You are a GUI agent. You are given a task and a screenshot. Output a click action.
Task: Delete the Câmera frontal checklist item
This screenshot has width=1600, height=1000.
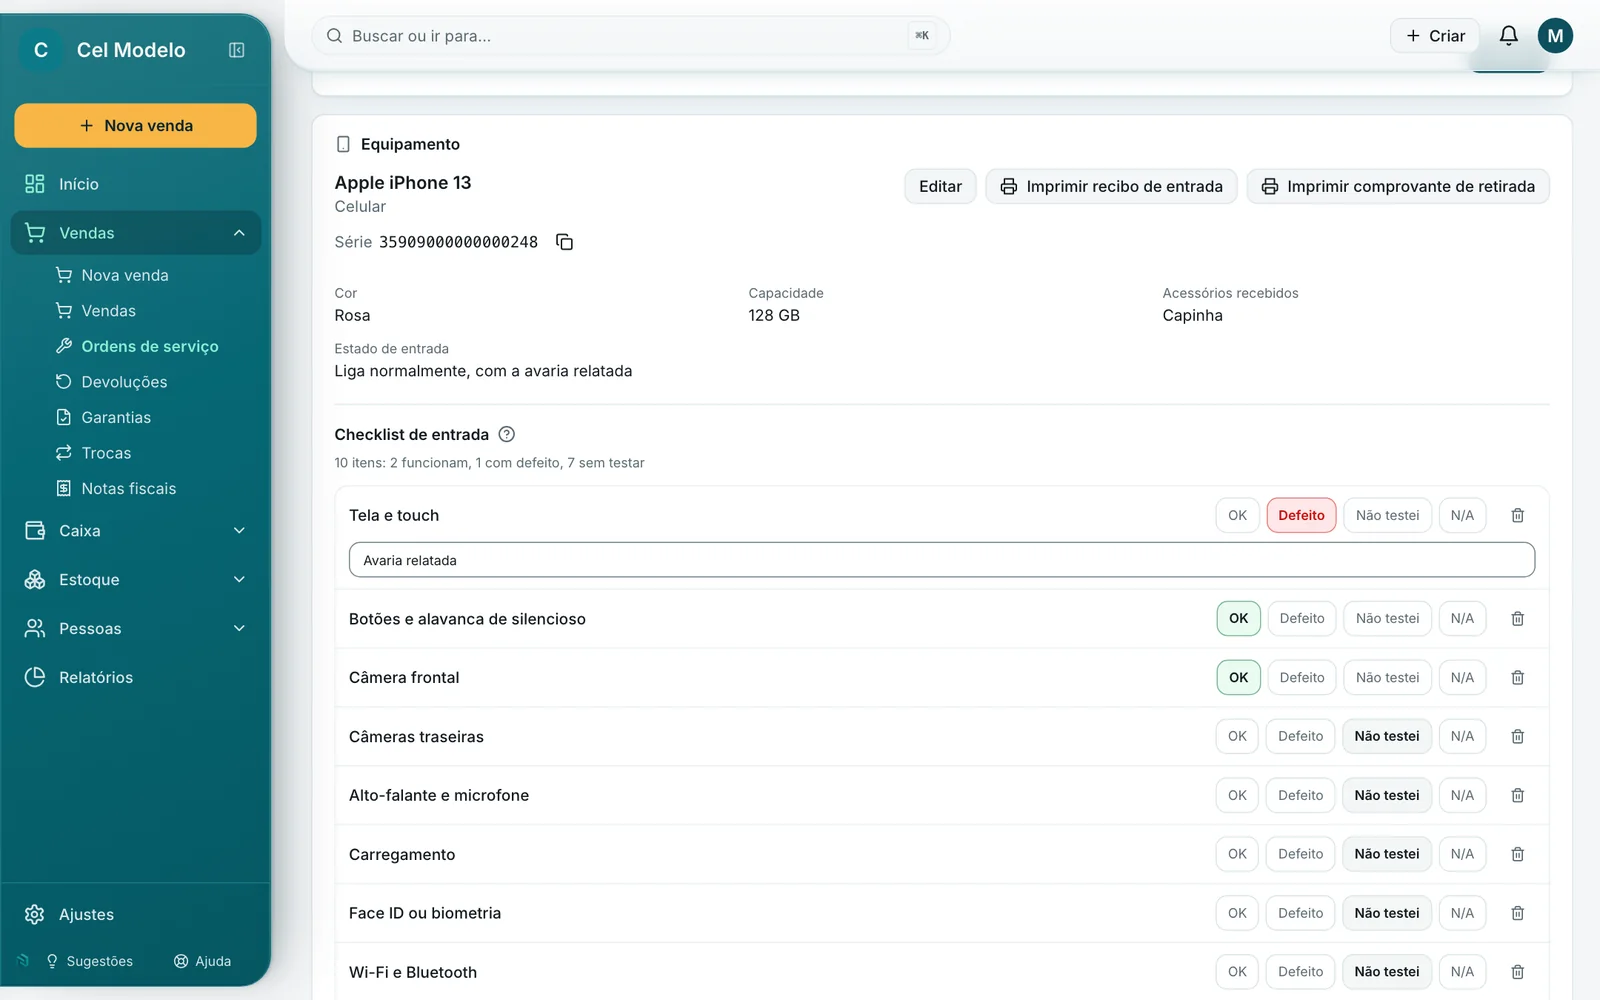pos(1517,678)
